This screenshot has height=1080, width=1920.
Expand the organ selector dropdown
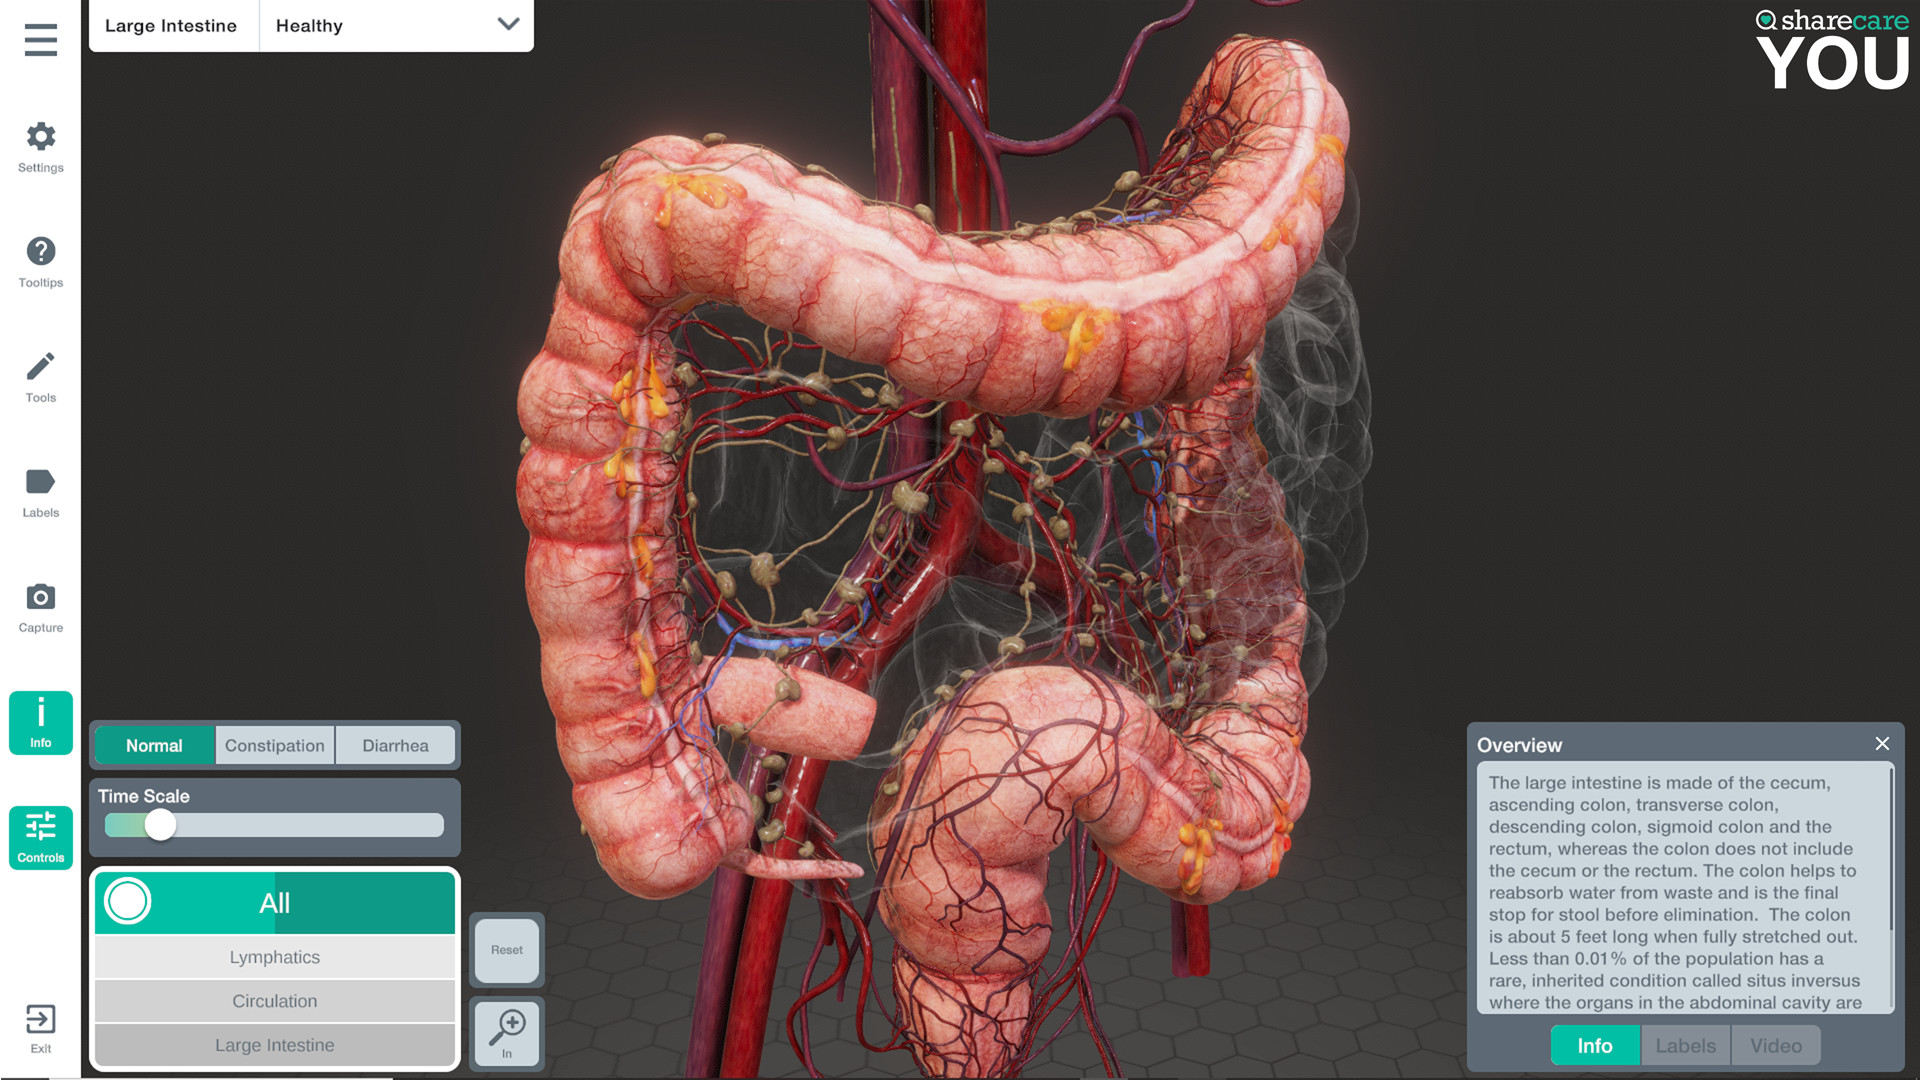click(505, 24)
